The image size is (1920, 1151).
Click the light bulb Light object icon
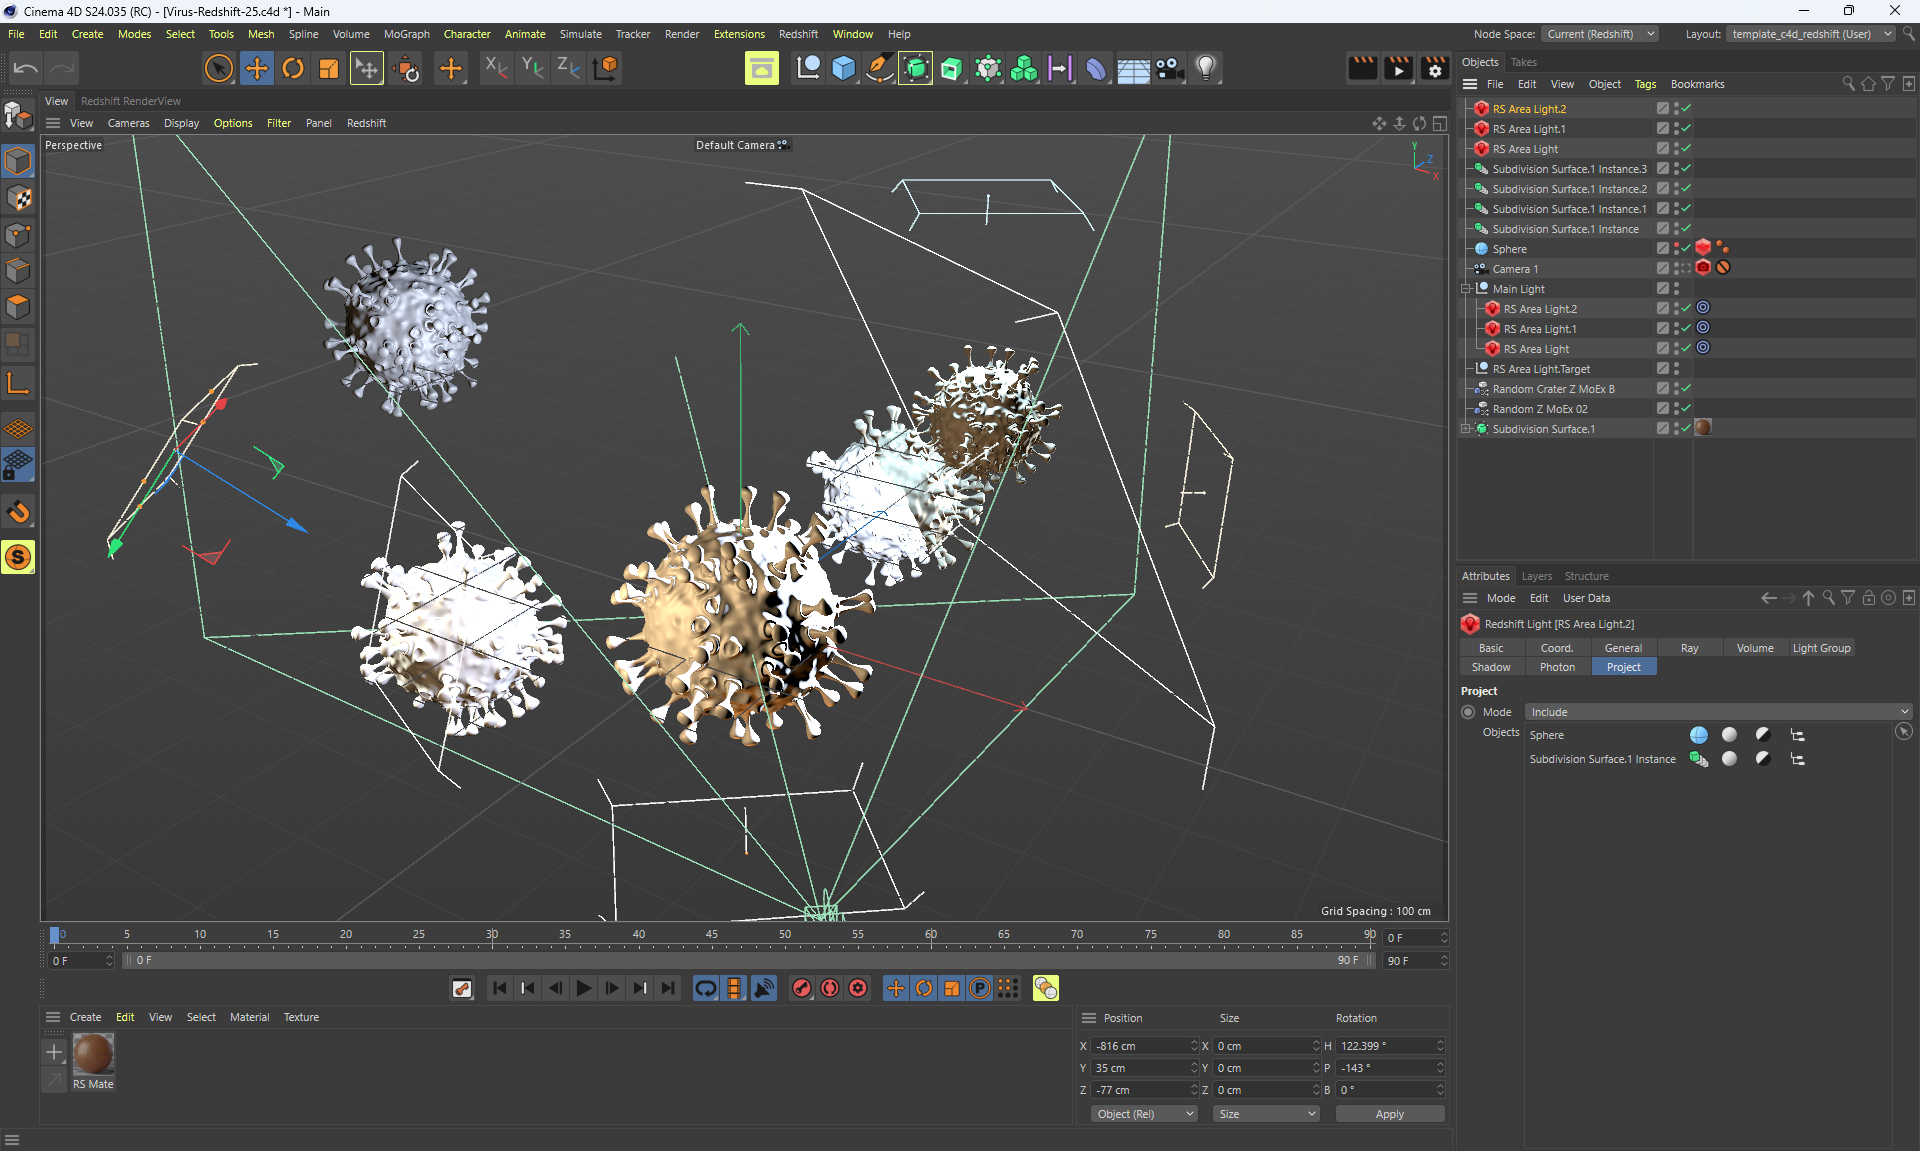coord(1206,68)
